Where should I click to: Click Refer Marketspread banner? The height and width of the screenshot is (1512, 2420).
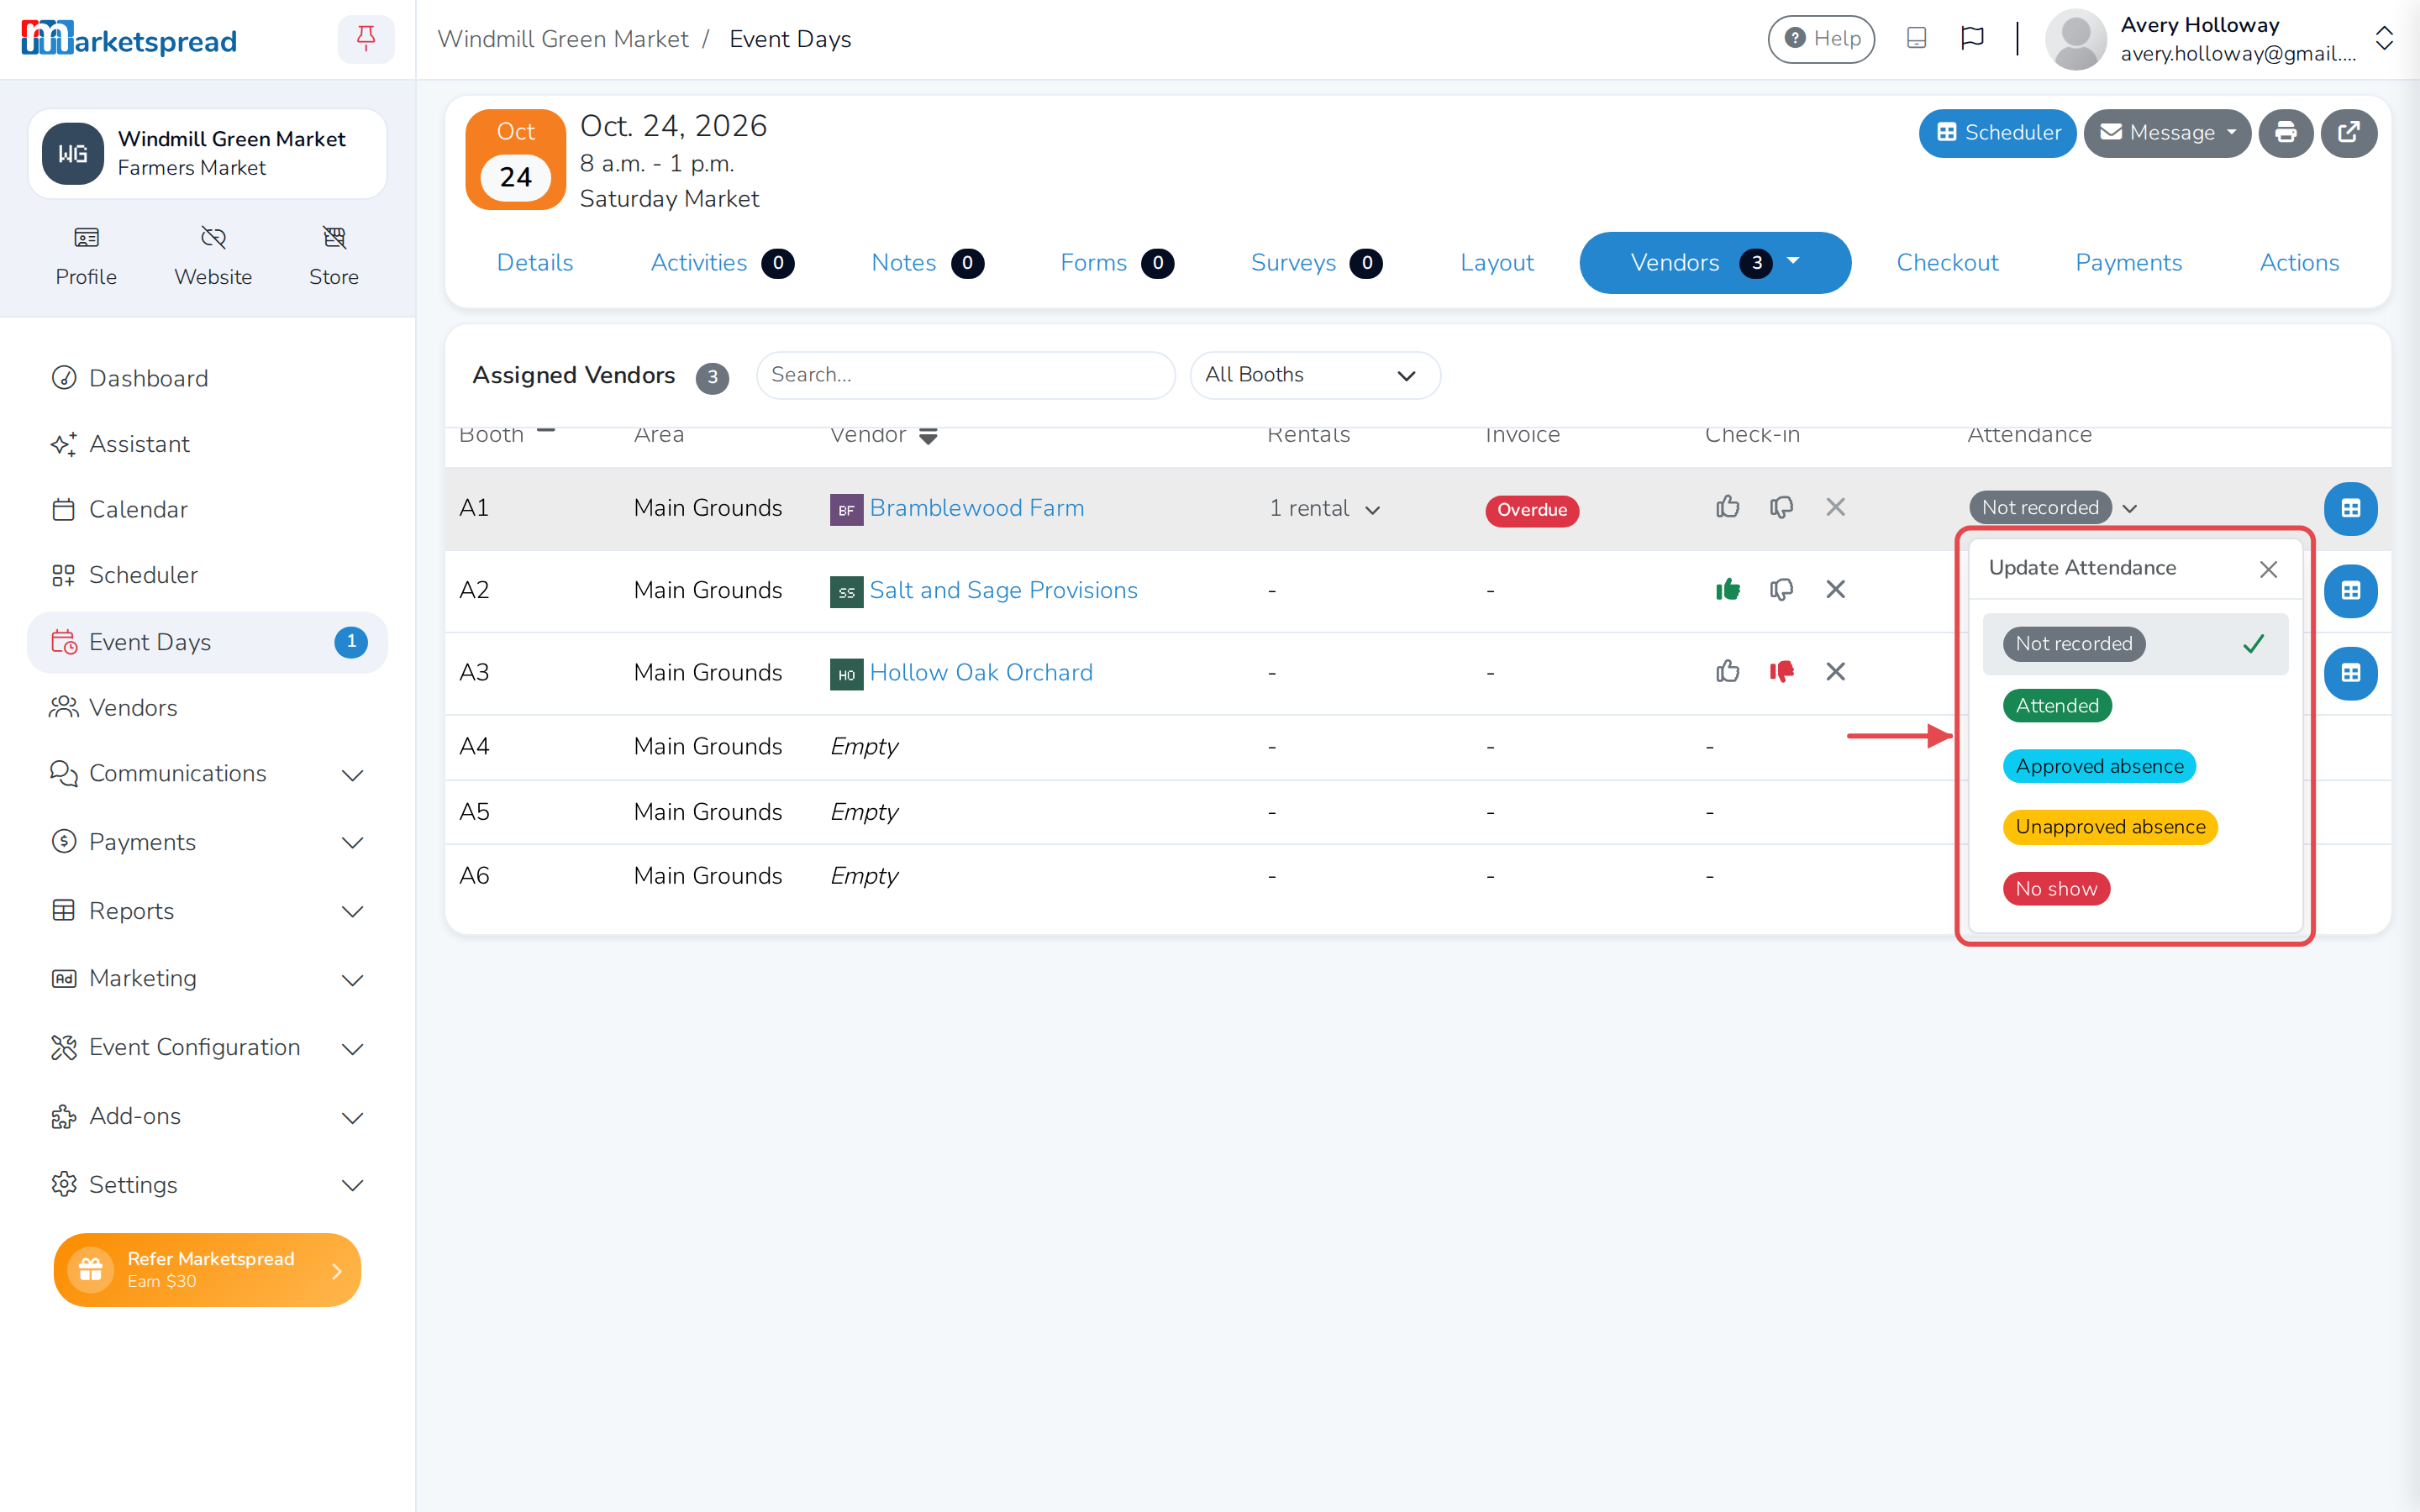(x=207, y=1269)
